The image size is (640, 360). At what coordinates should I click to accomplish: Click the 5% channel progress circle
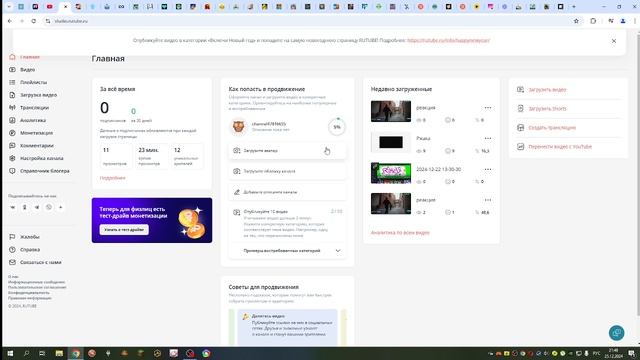pyautogui.click(x=337, y=127)
